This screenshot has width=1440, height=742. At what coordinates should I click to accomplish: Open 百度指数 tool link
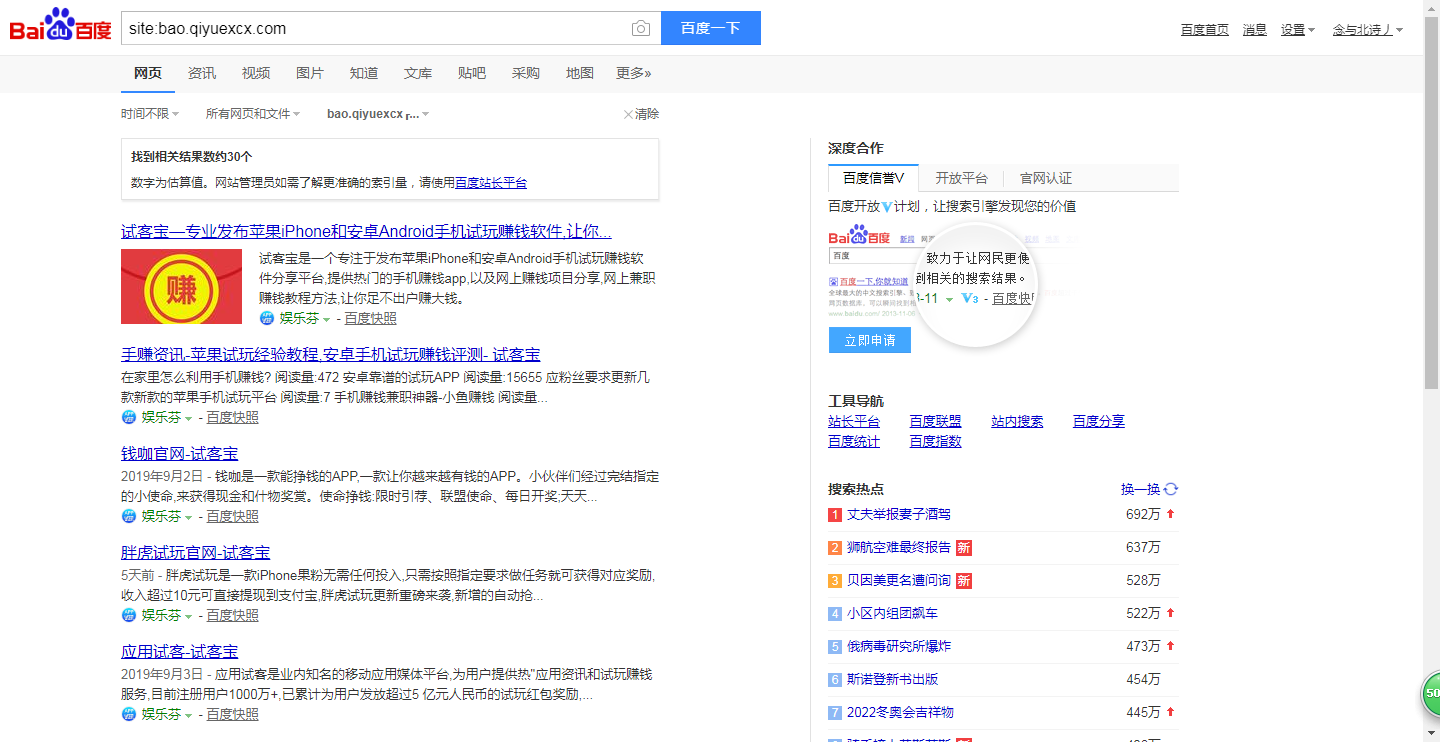tap(936, 441)
